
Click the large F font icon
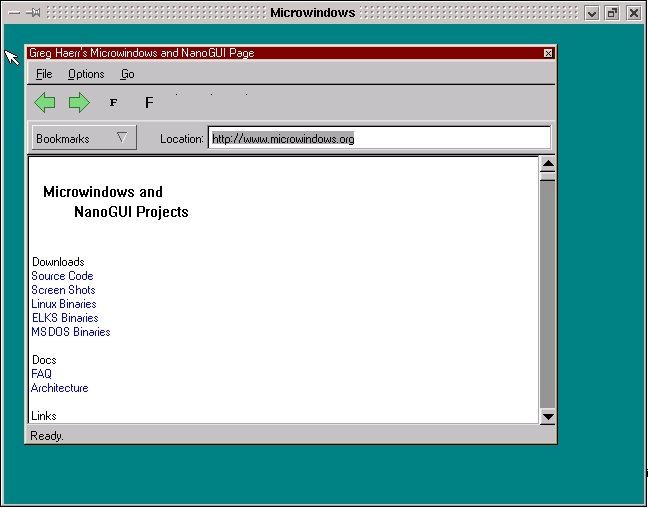149,103
